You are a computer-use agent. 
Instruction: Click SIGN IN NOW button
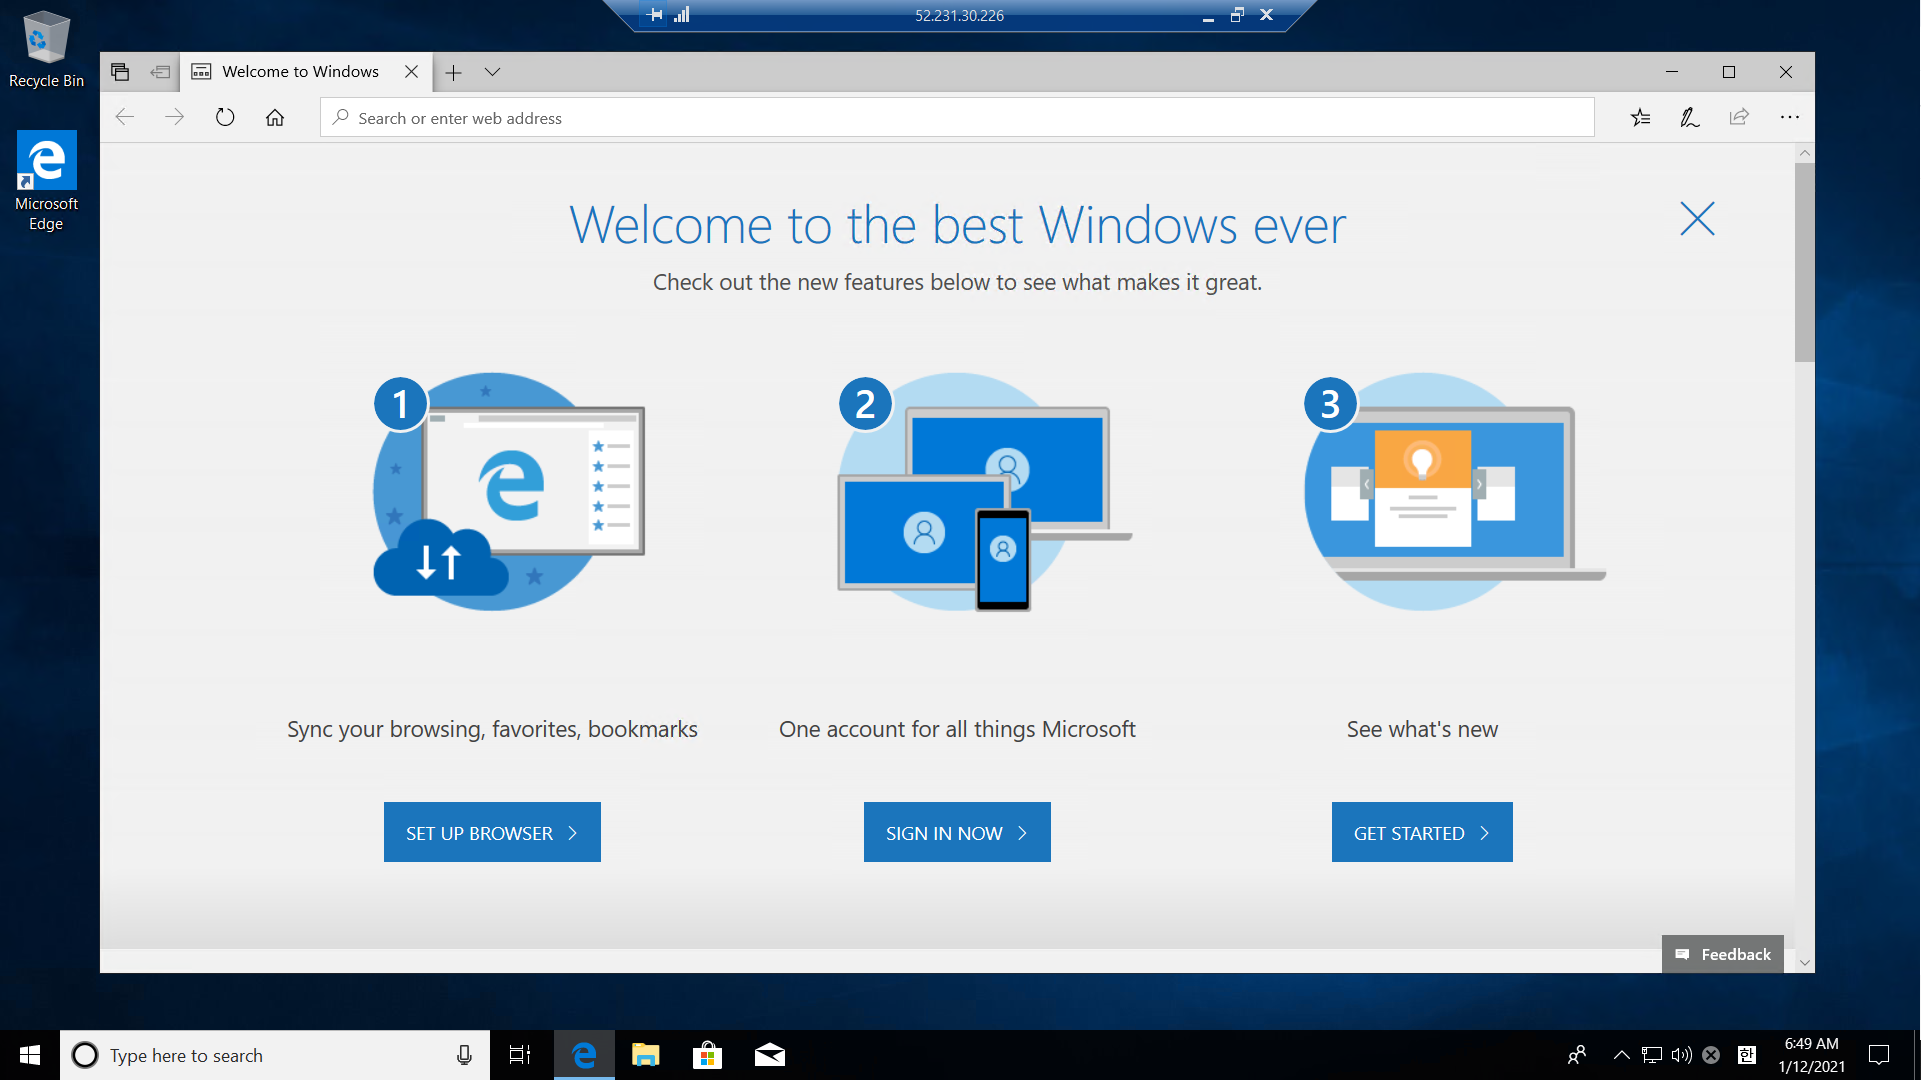[957, 832]
